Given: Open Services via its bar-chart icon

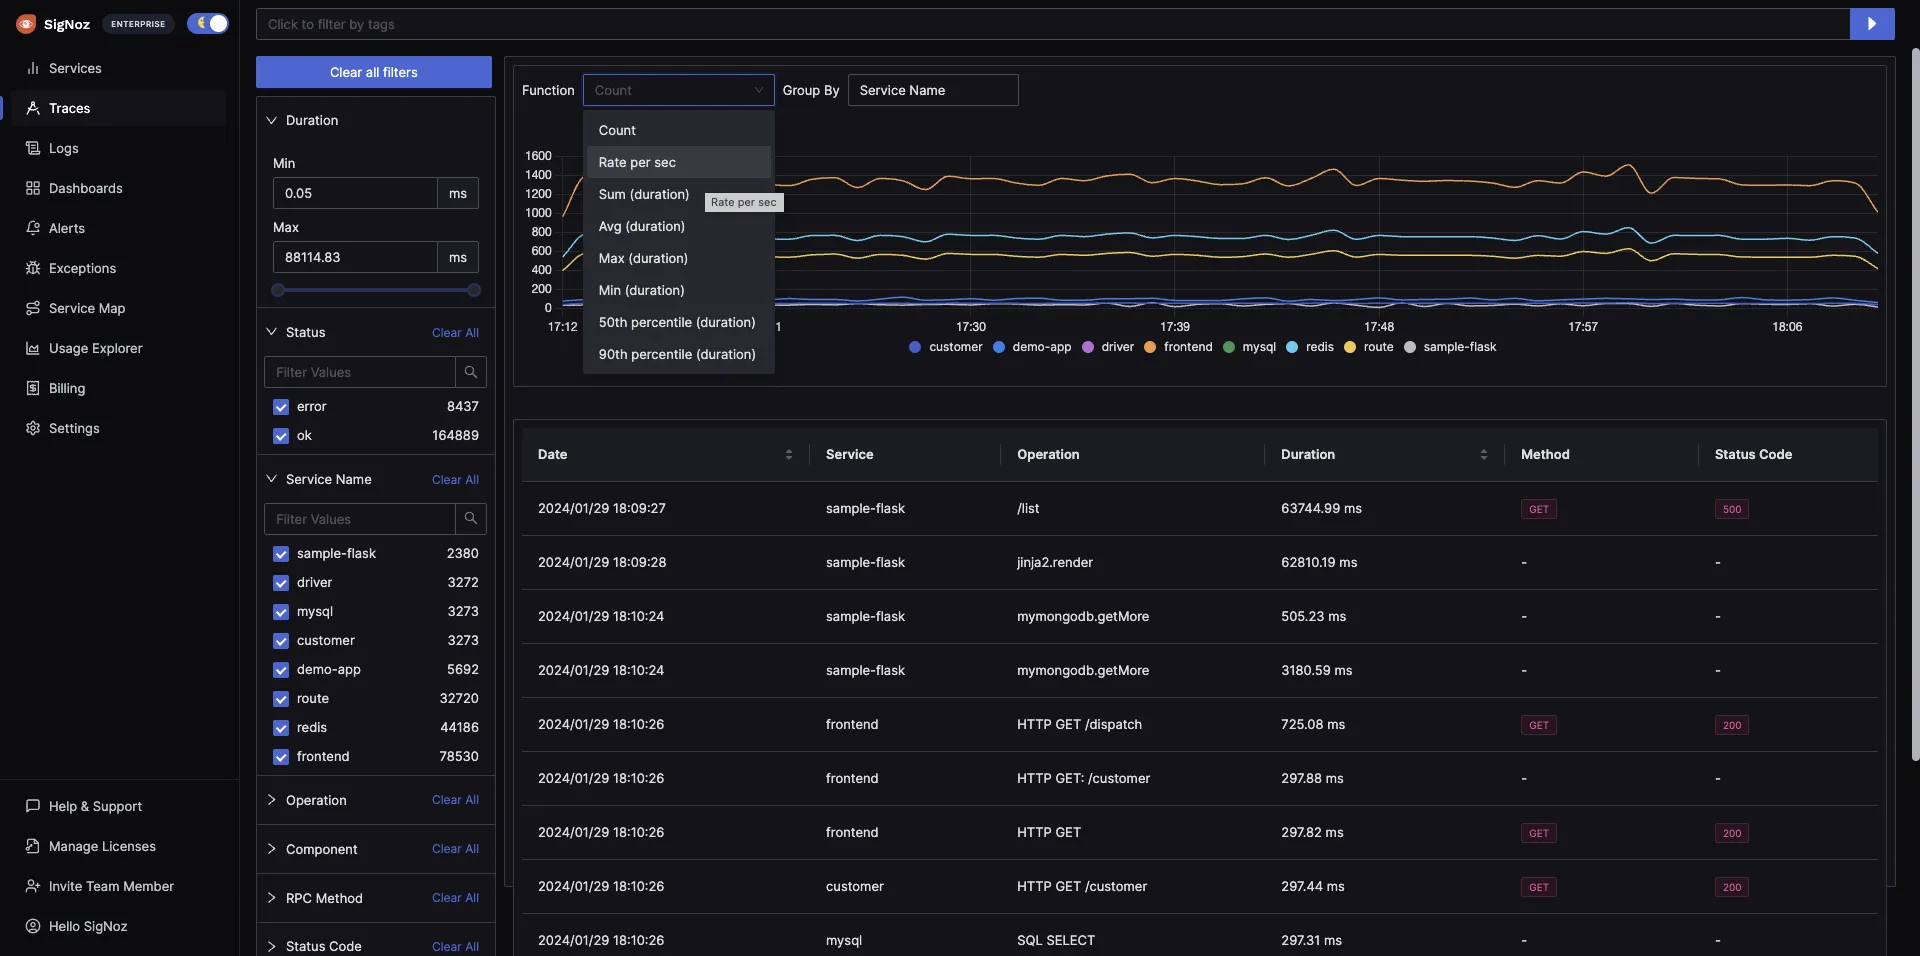Looking at the screenshot, I should point(33,68).
